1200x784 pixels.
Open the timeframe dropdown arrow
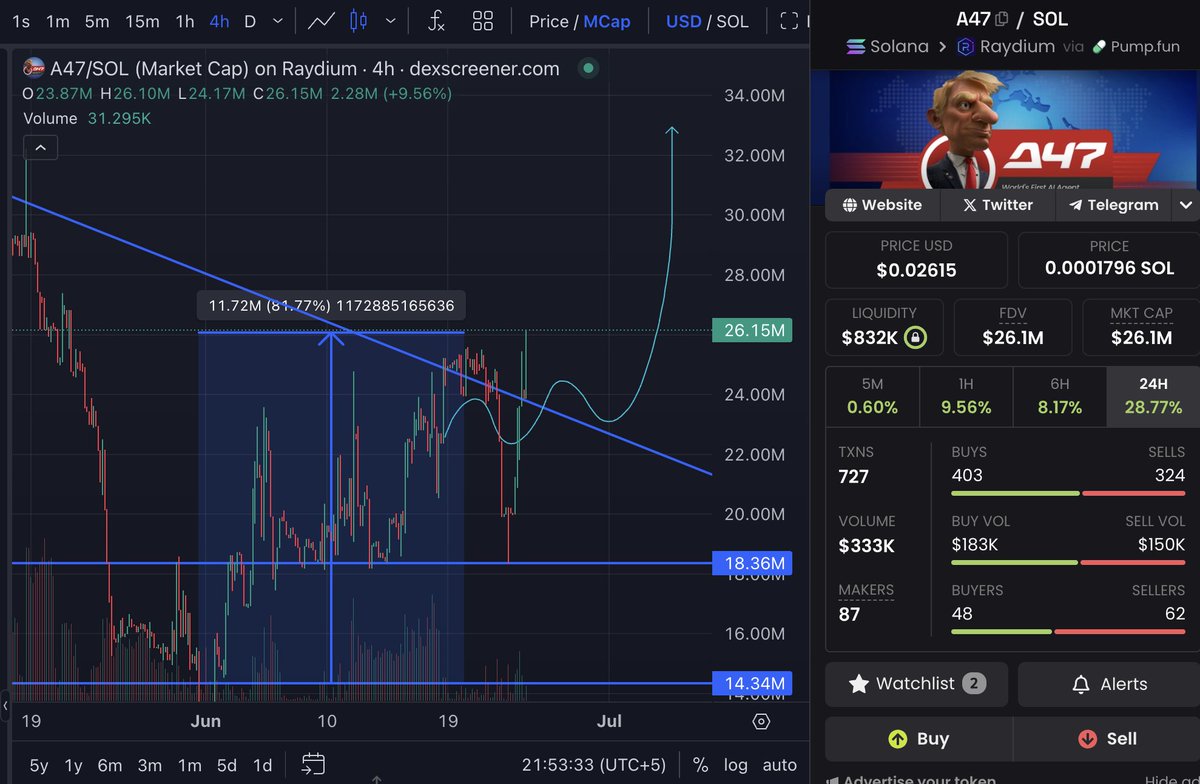click(277, 21)
